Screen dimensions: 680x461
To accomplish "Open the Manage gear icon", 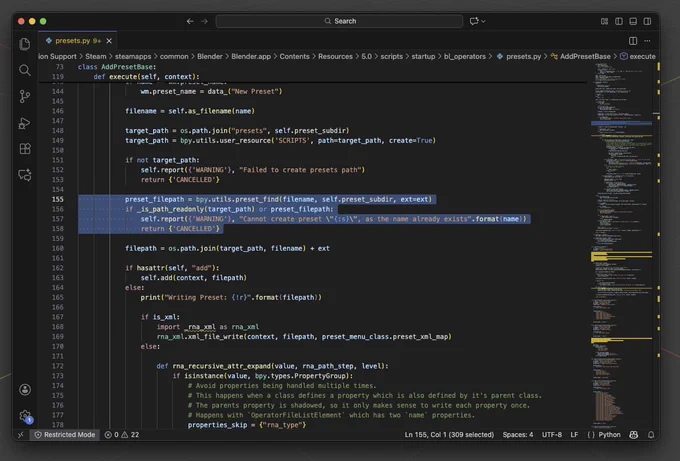I will point(25,416).
